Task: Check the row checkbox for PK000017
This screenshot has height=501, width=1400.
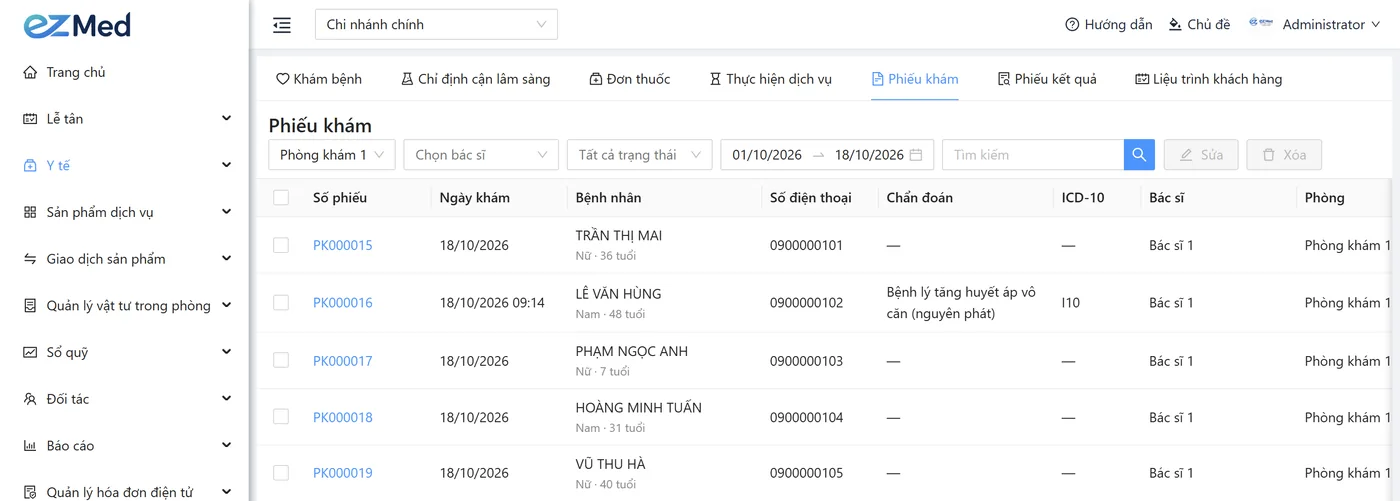Action: point(281,360)
